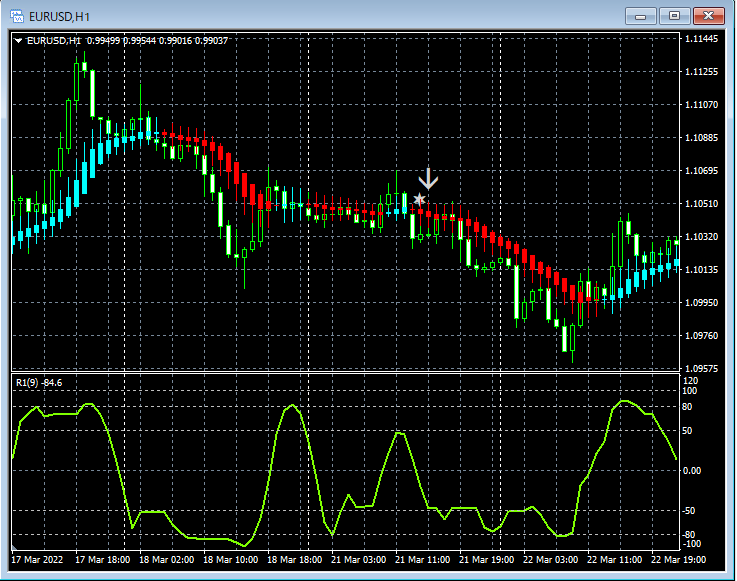This screenshot has height=581, width=737.
Task: Click the 0.00 level on indicator scale
Action: click(x=693, y=470)
